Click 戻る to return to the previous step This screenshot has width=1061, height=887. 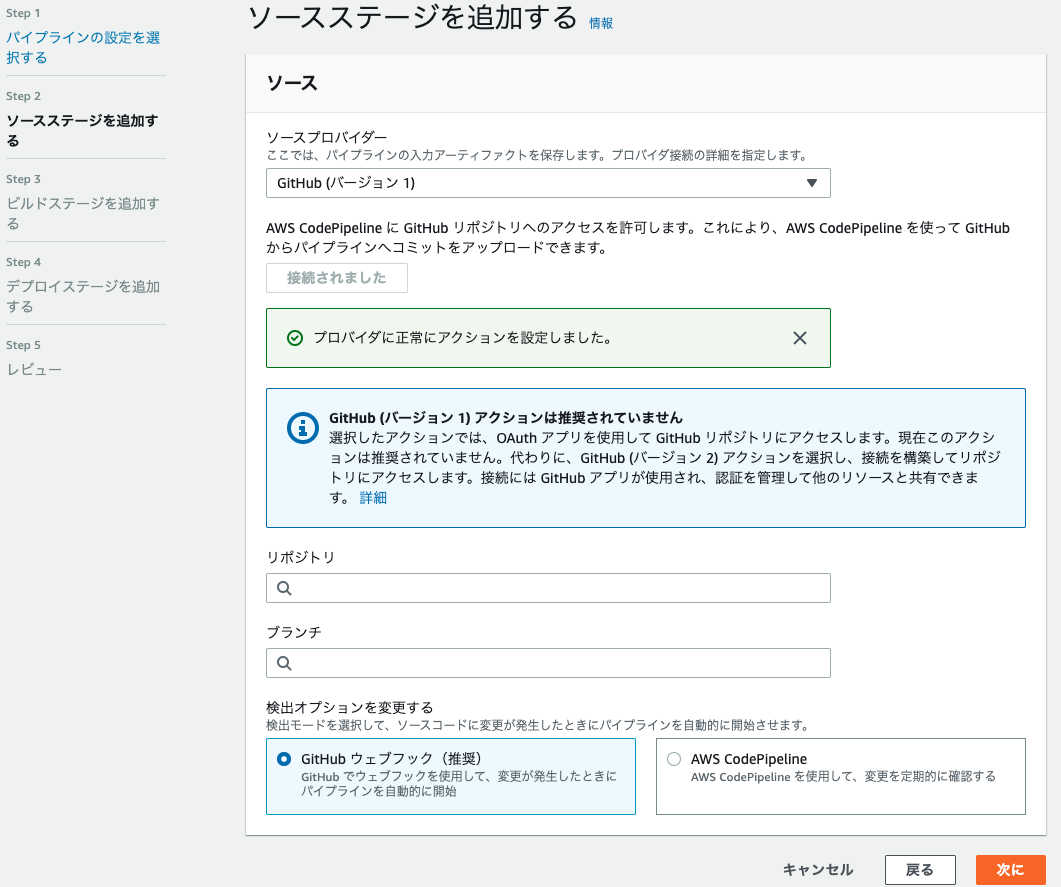point(919,869)
